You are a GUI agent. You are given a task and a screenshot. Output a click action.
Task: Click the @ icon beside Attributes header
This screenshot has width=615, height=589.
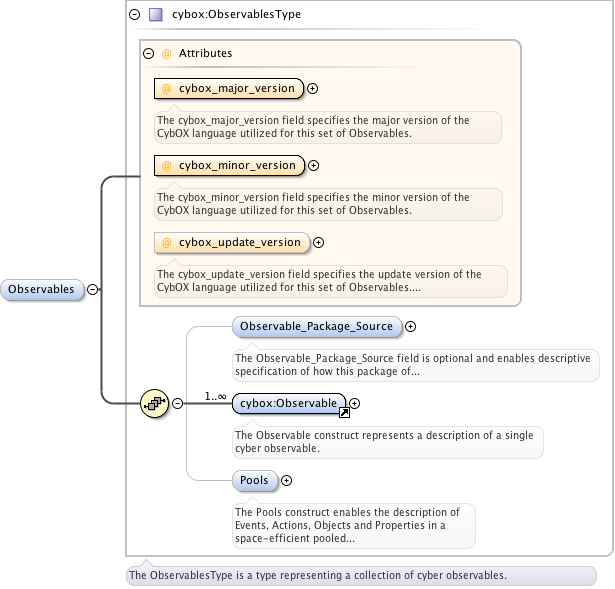[x=166, y=54]
